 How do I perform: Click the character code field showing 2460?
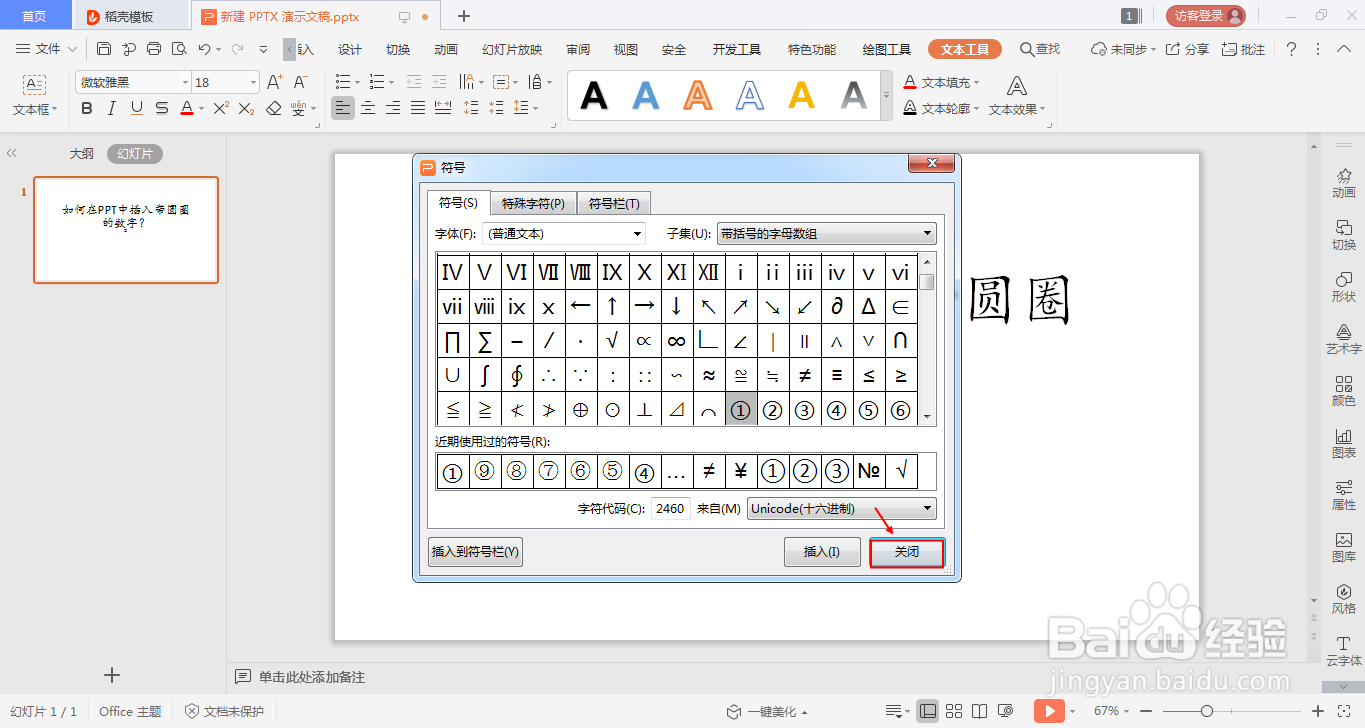coord(670,508)
